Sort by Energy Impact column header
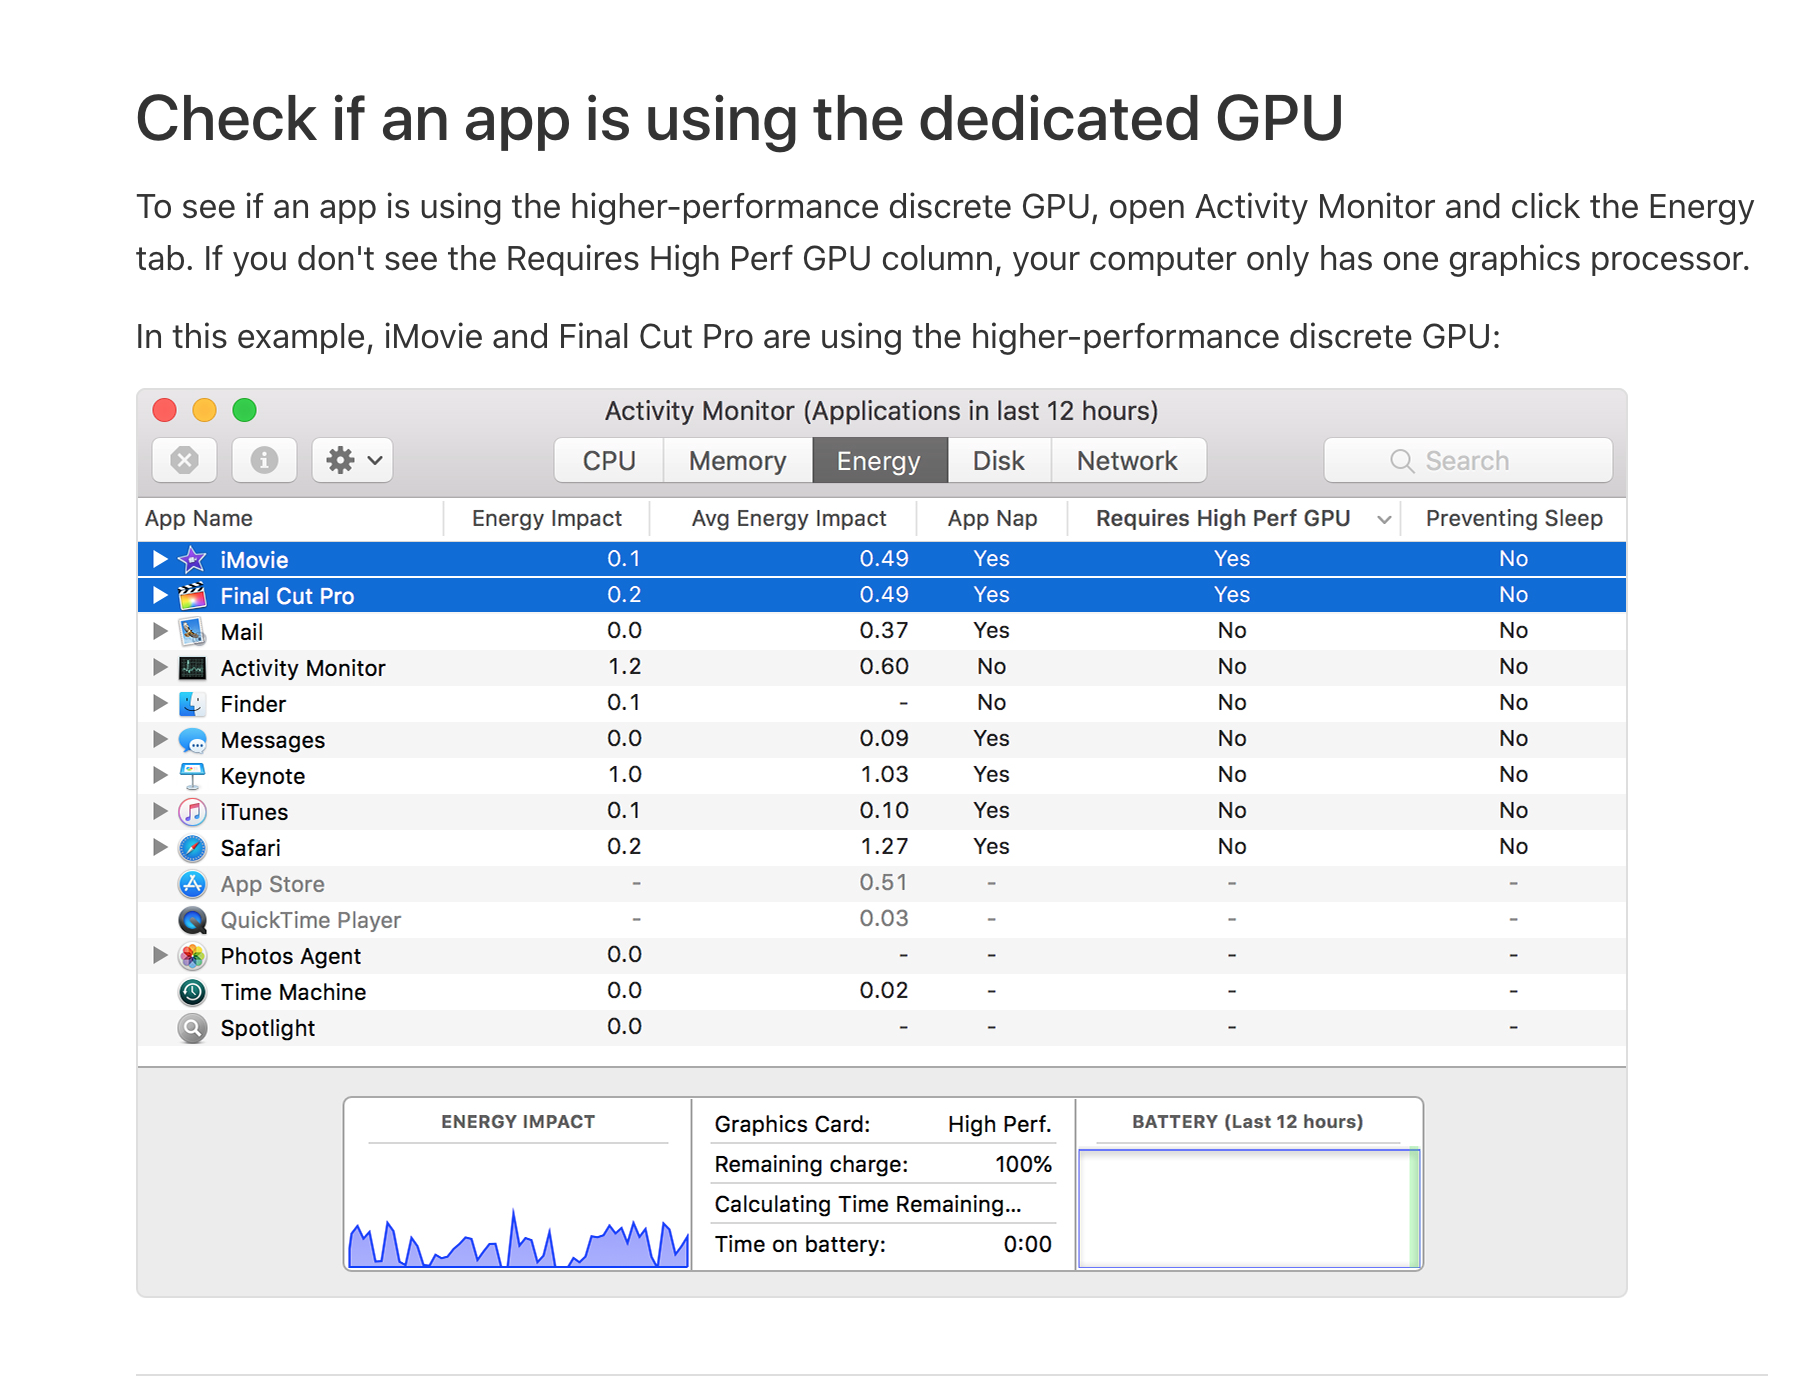The width and height of the screenshot is (1818, 1392). [546, 518]
